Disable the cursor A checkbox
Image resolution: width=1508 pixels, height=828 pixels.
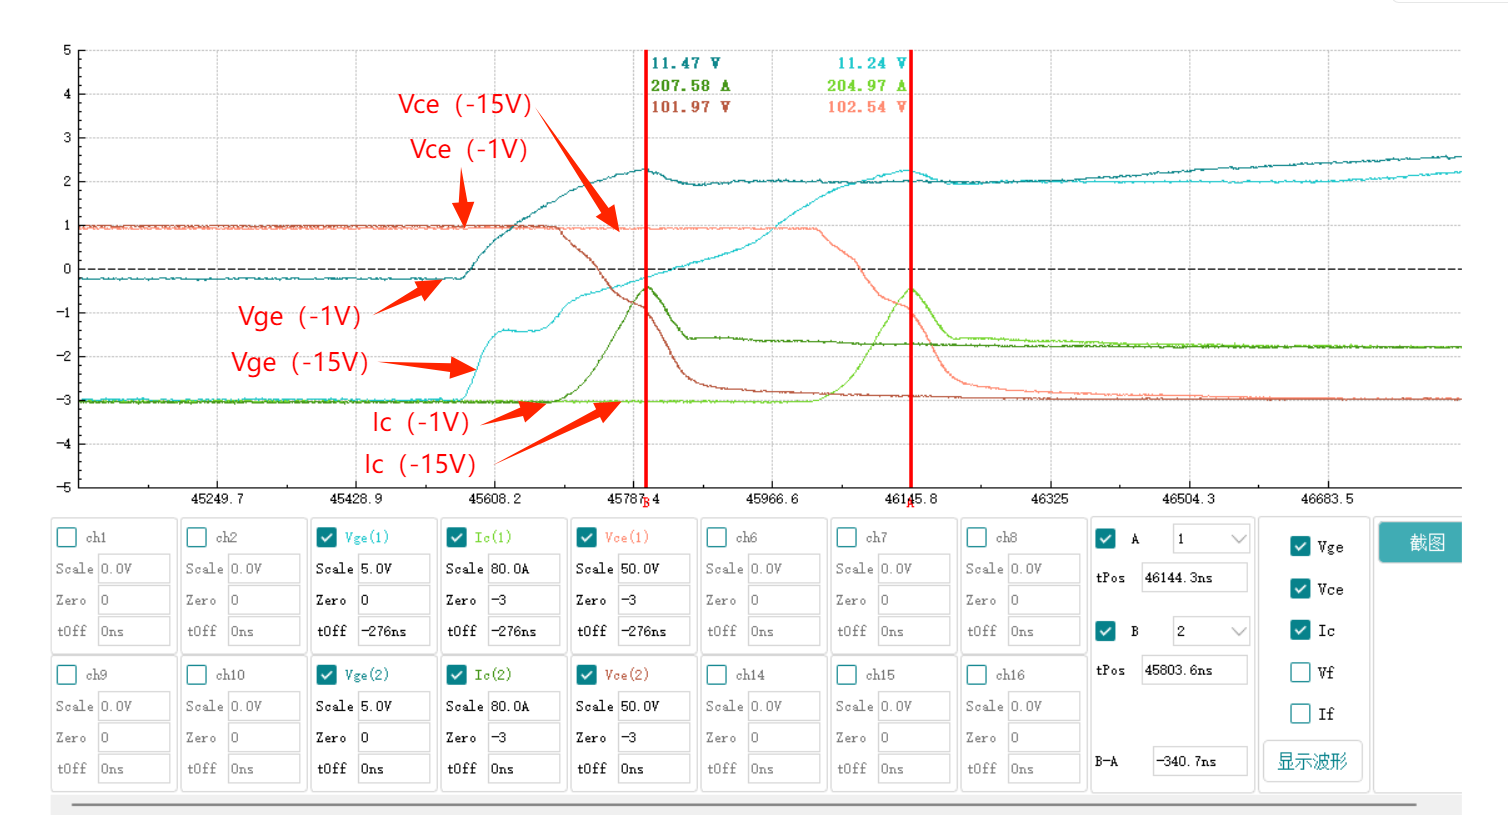(x=1105, y=539)
